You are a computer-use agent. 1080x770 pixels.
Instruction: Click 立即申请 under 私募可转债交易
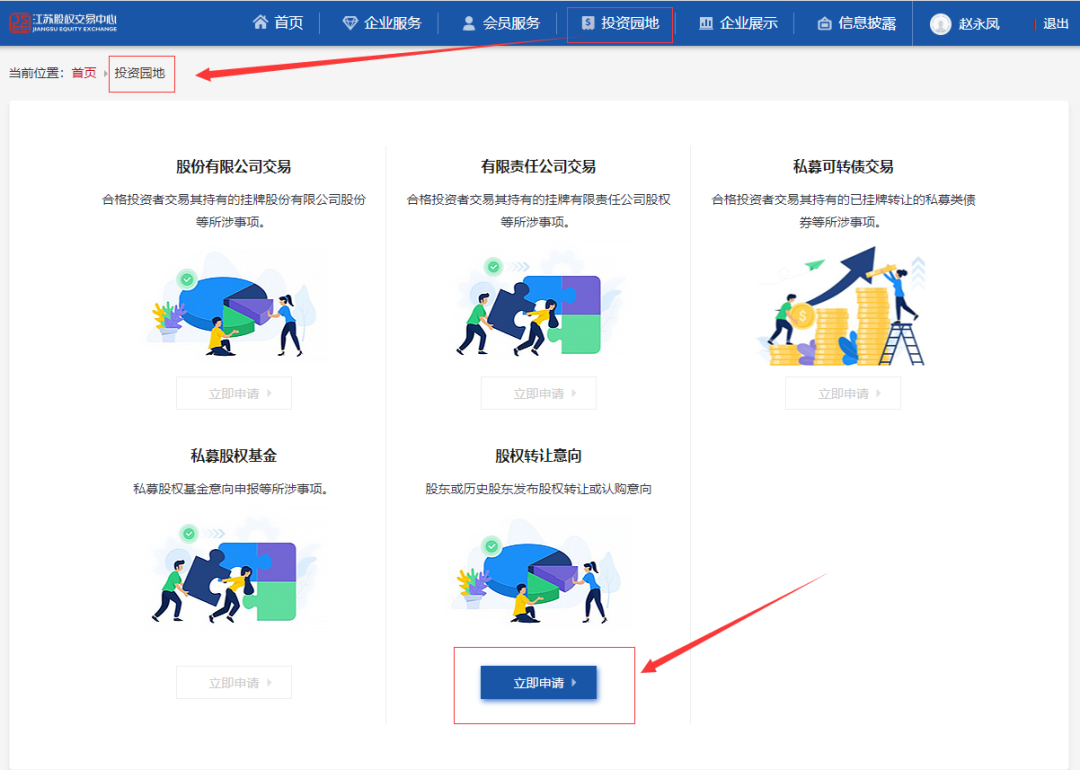tap(843, 393)
